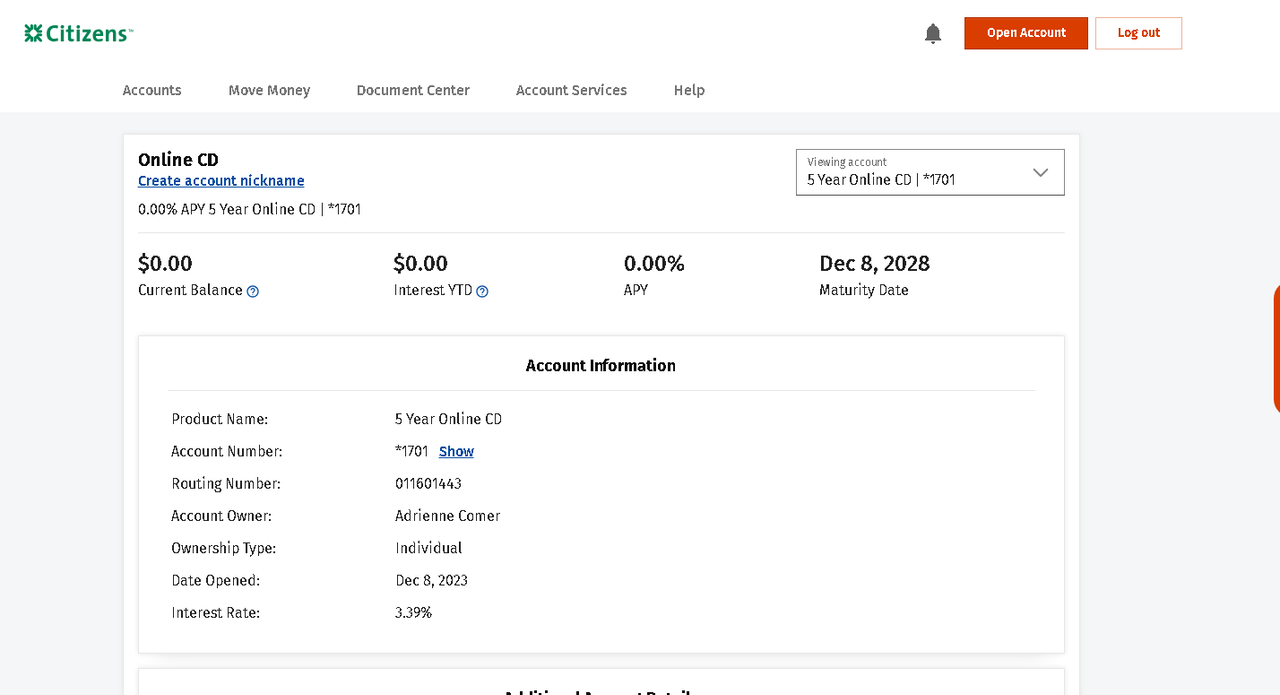The width and height of the screenshot is (1280, 695).
Task: Click the Citizens logo
Action: click(78, 33)
